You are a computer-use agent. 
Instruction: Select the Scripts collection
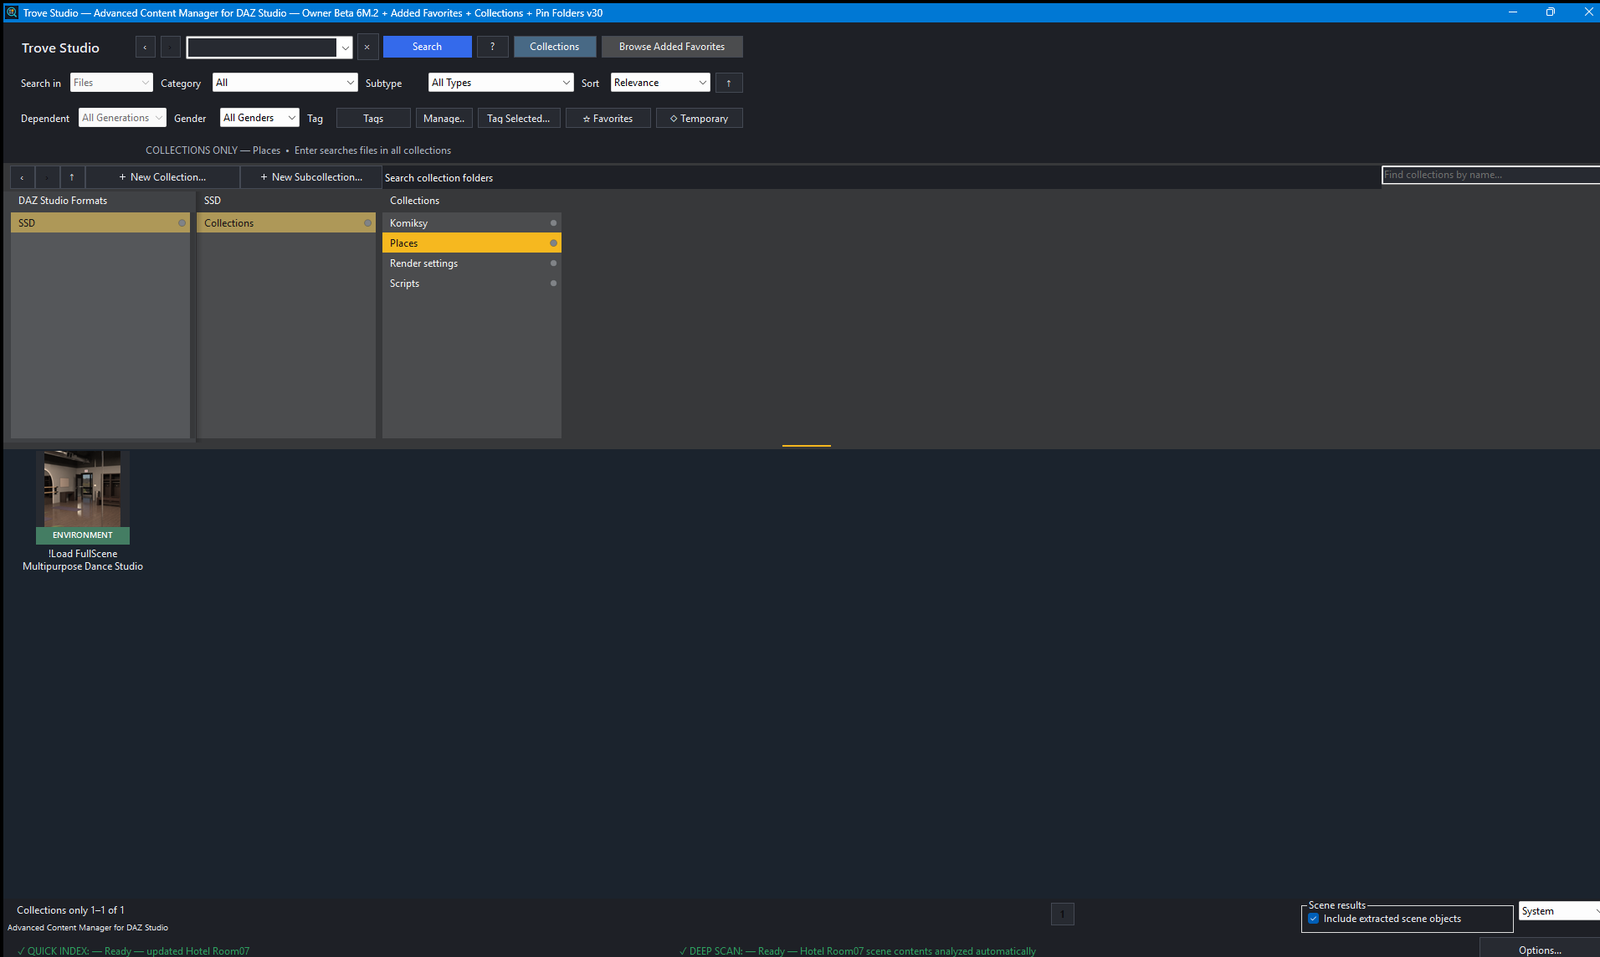coord(471,283)
